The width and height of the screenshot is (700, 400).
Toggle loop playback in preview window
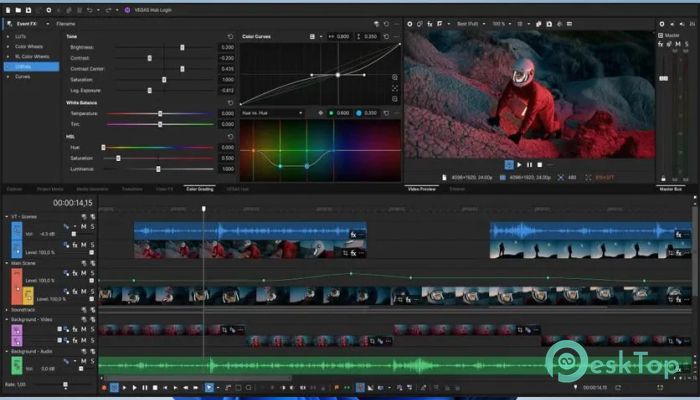(509, 165)
